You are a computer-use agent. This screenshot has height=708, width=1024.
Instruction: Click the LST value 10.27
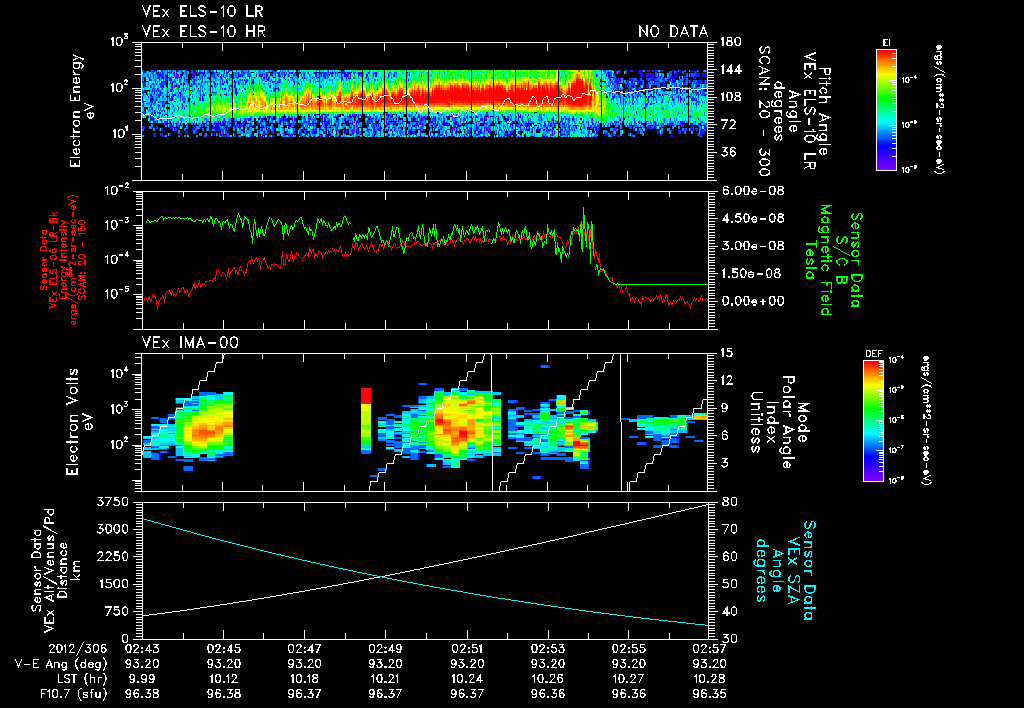tap(628, 679)
